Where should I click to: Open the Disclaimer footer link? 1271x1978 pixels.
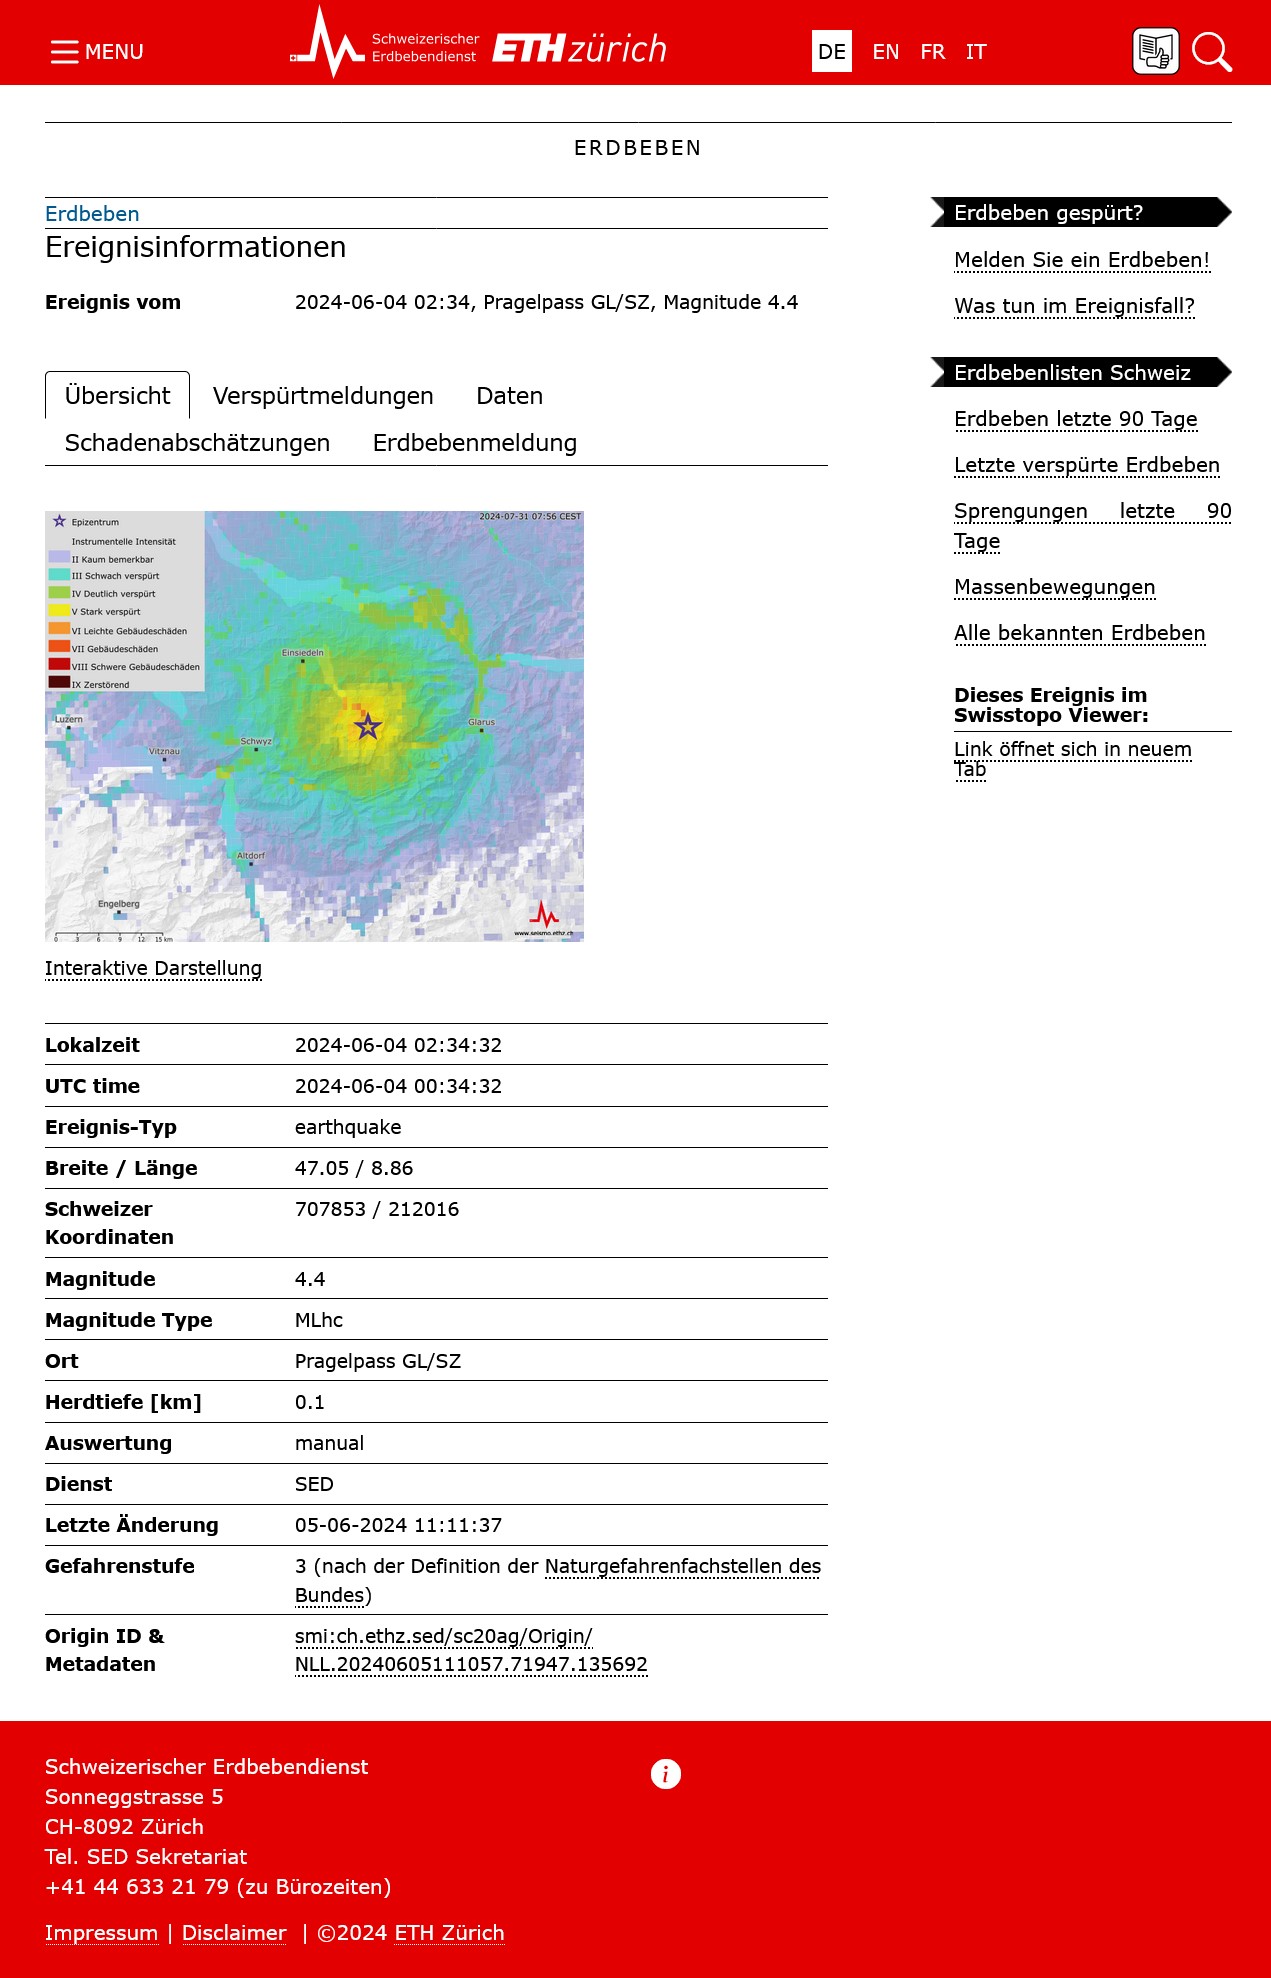[234, 1933]
